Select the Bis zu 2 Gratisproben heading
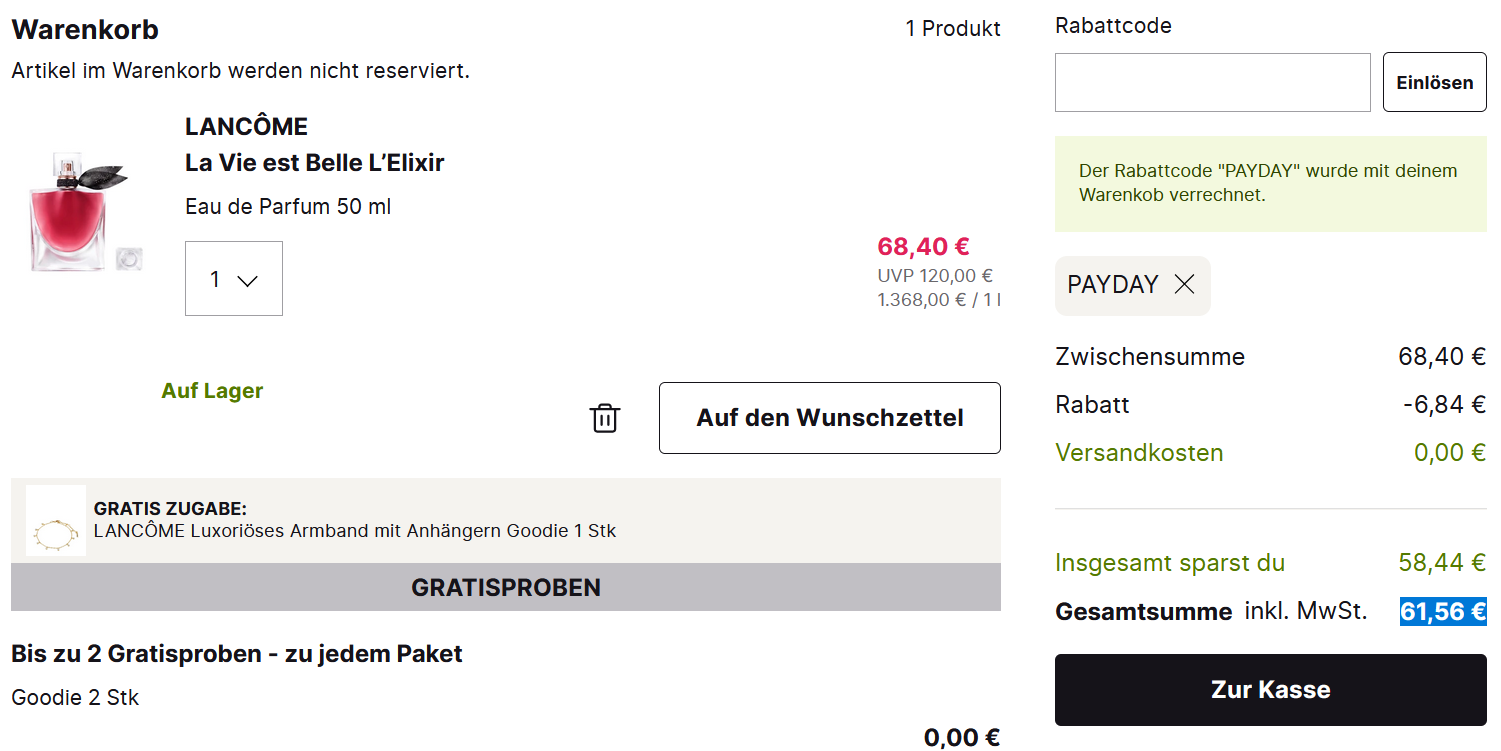Screen dimensions: 1501x751 [x=237, y=654]
